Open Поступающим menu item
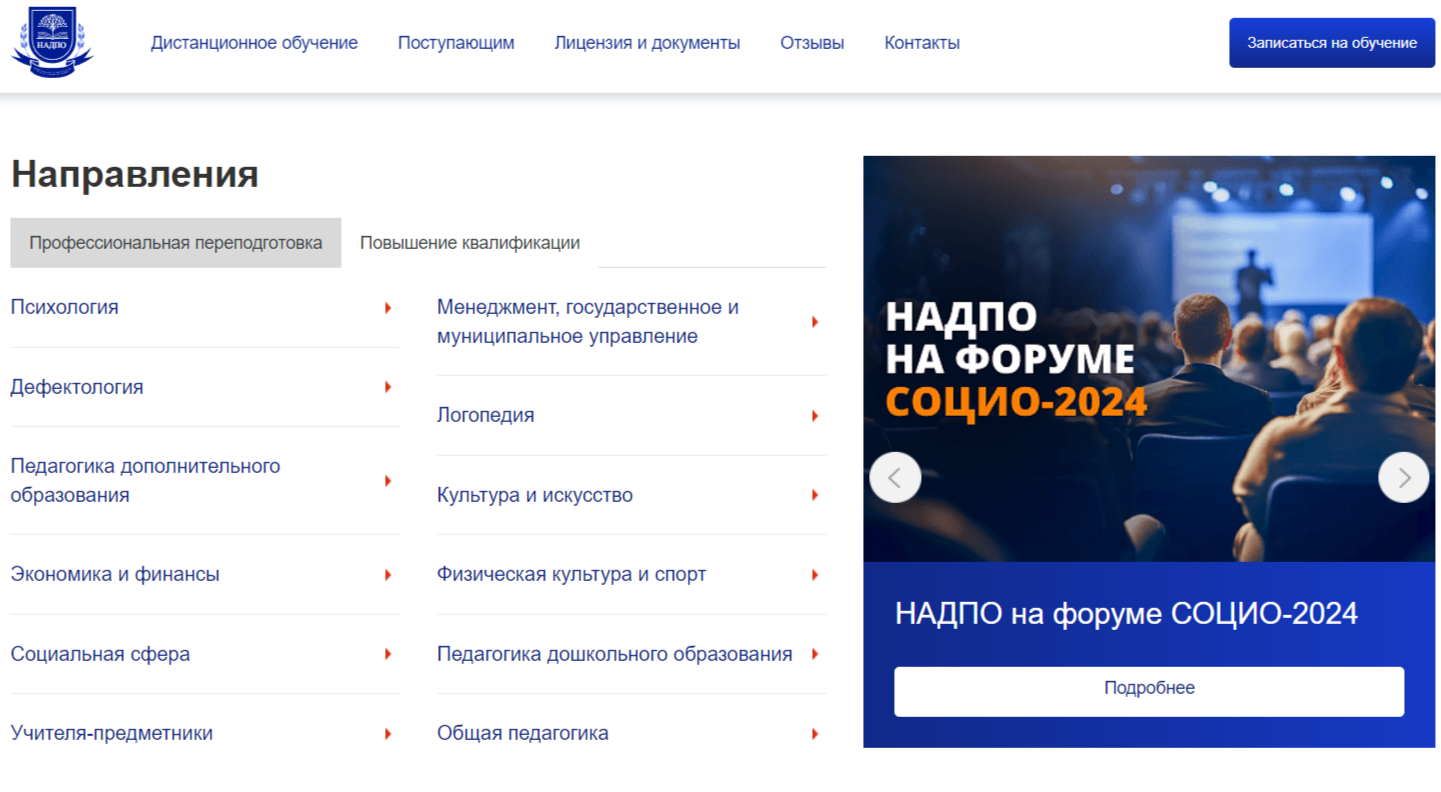1441x792 pixels. pyautogui.click(x=456, y=43)
